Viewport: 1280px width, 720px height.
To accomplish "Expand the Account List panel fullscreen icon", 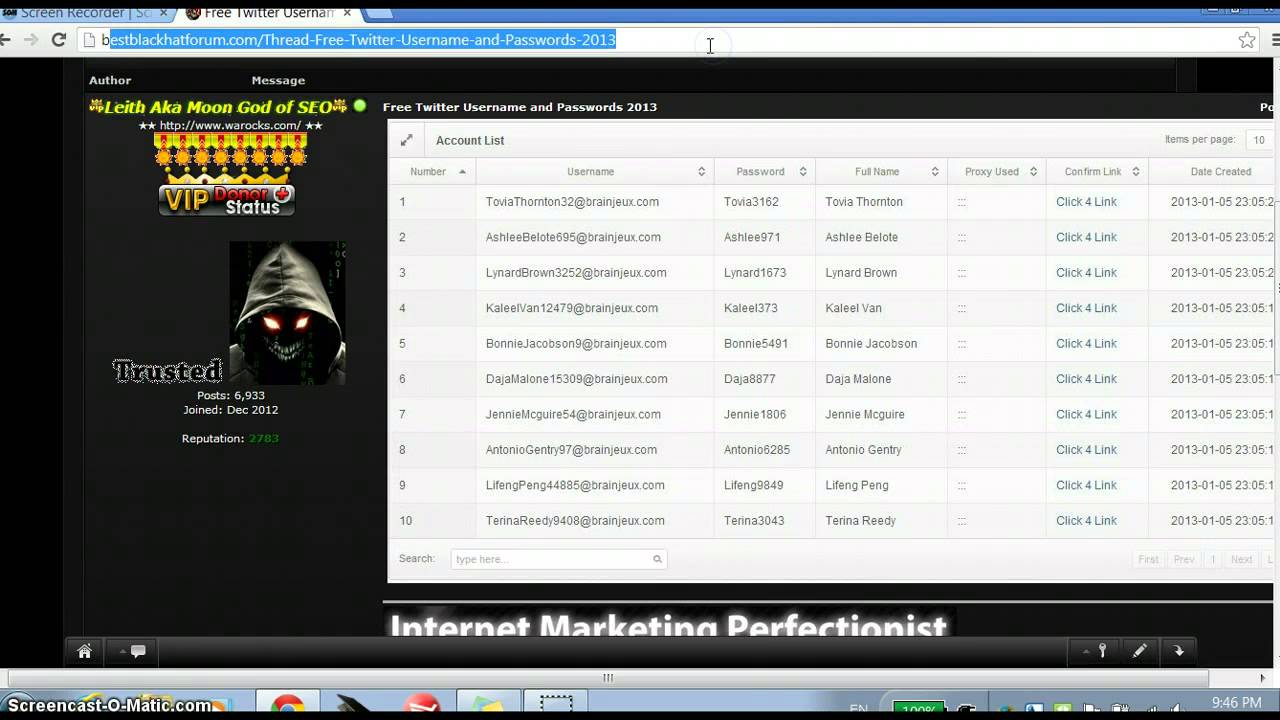I will pos(406,141).
